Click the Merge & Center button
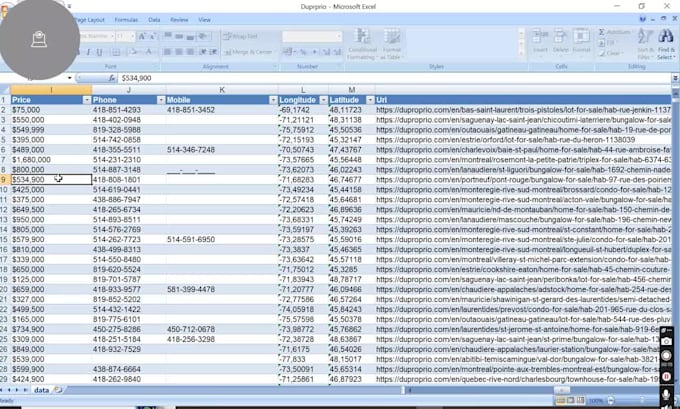The width and height of the screenshot is (680, 409). point(248,52)
